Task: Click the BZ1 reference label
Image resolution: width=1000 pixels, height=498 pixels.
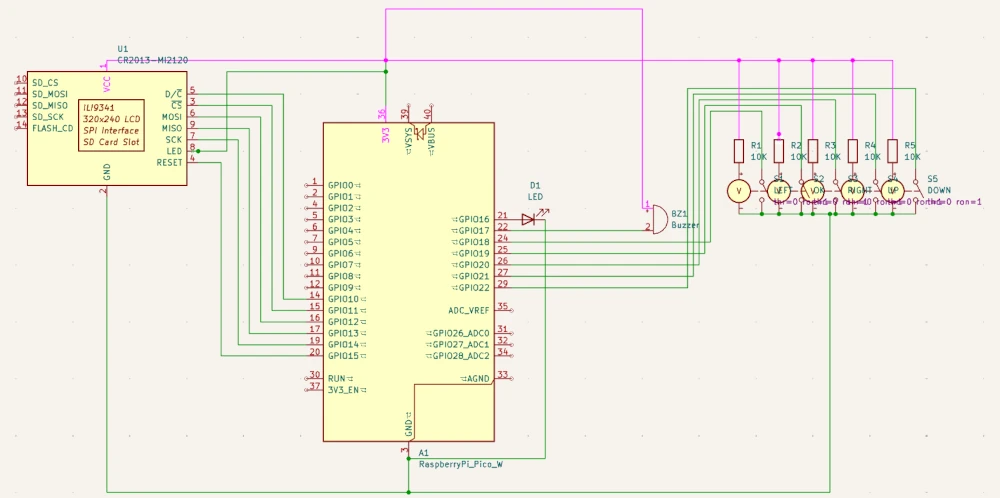Action: pos(679,214)
